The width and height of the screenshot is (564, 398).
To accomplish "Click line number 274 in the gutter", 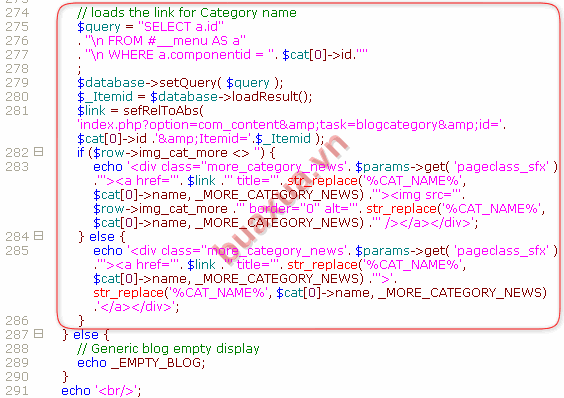I will pyautogui.click(x=17, y=13).
